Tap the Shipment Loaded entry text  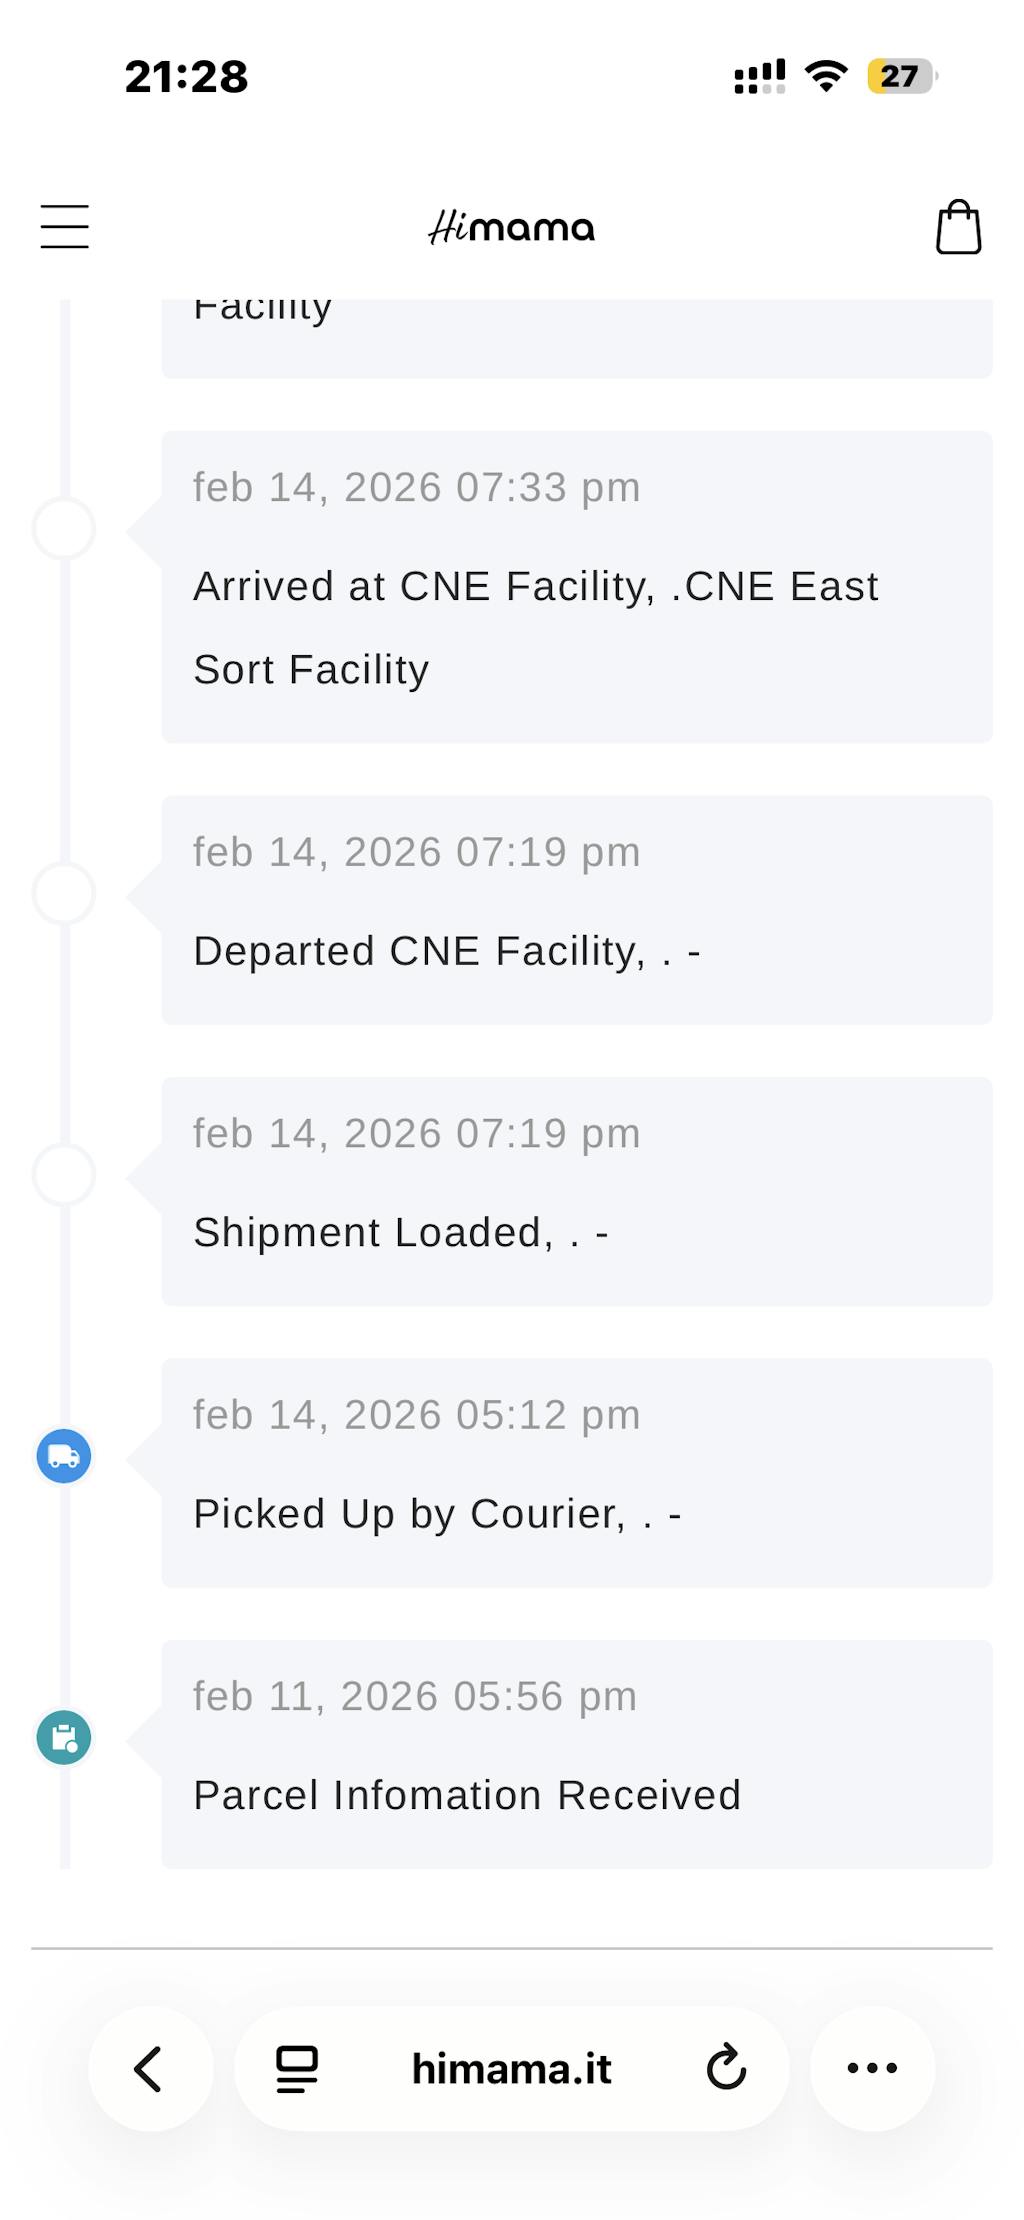(400, 1232)
